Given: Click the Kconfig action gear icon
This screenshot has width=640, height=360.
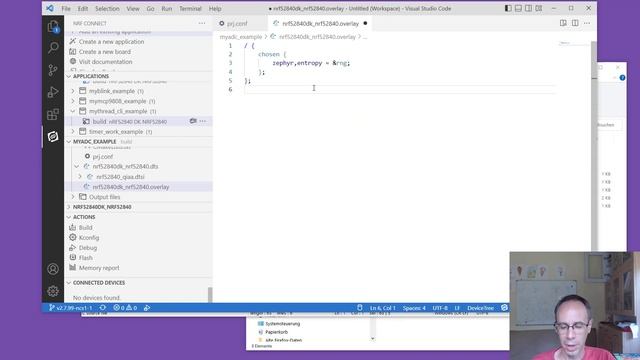Looking at the screenshot, I should click(x=73, y=237).
